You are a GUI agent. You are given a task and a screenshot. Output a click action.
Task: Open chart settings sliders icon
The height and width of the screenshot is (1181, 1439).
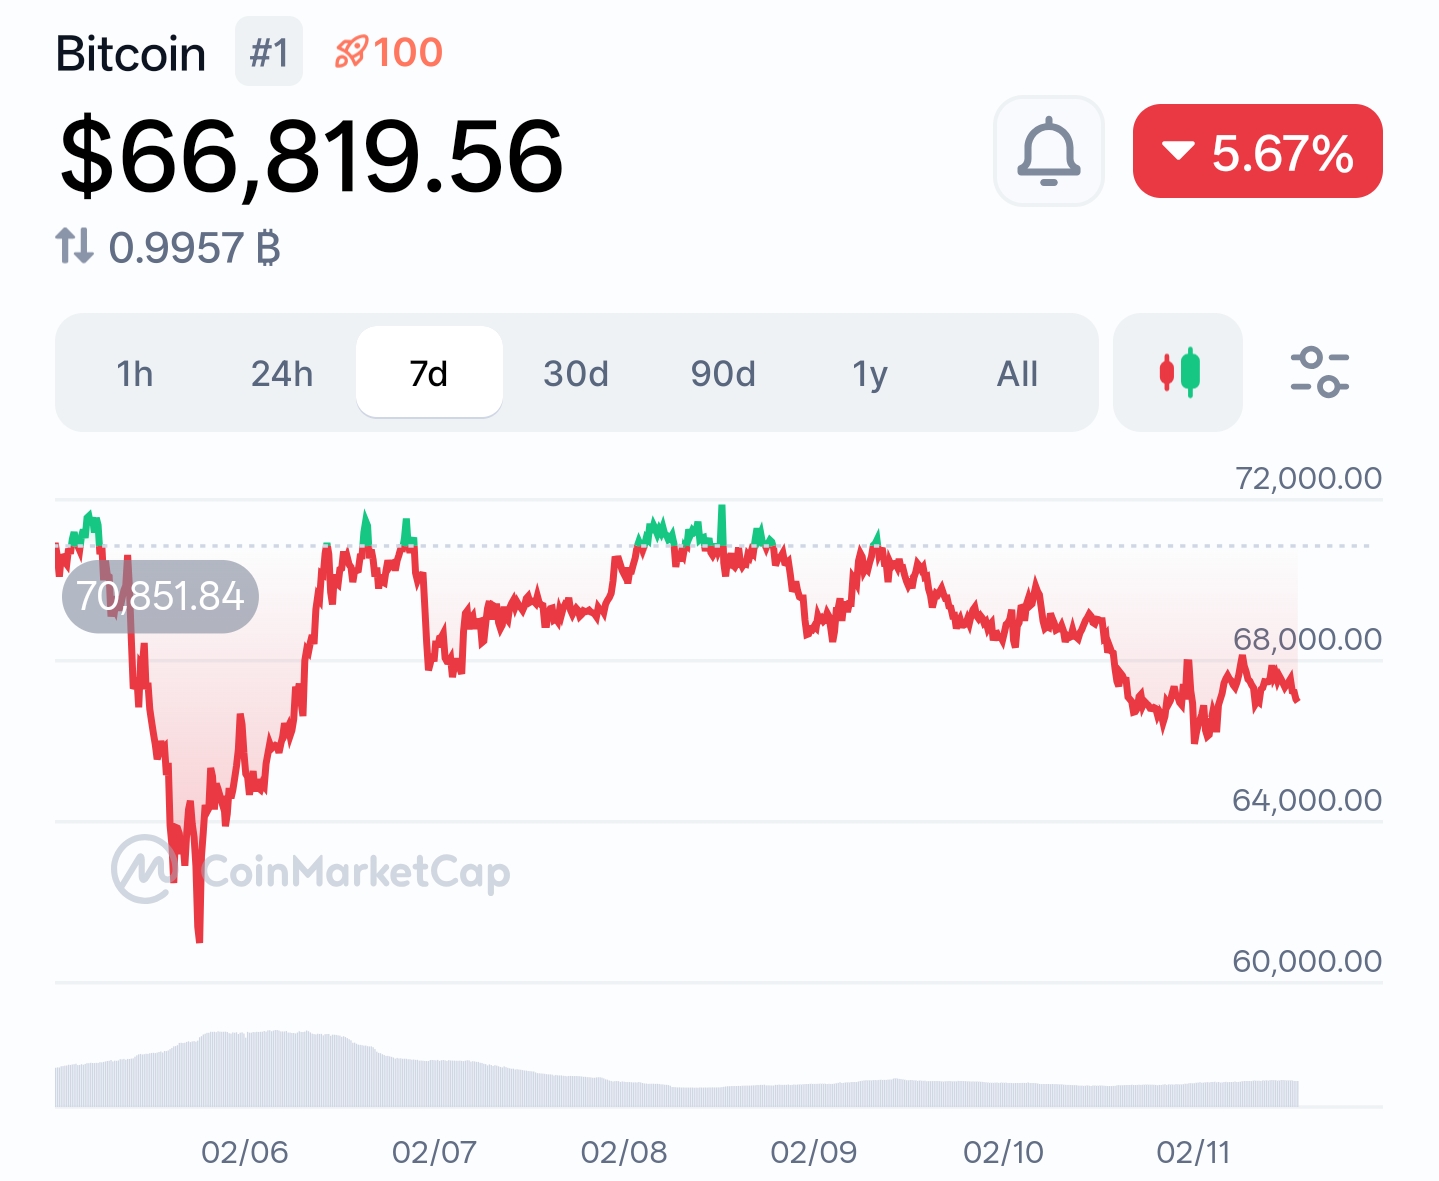[1319, 372]
